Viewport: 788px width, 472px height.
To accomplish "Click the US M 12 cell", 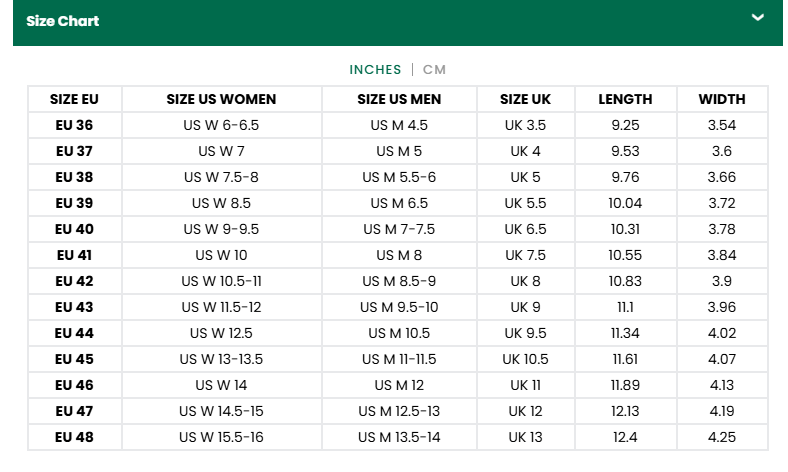I will [x=399, y=385].
